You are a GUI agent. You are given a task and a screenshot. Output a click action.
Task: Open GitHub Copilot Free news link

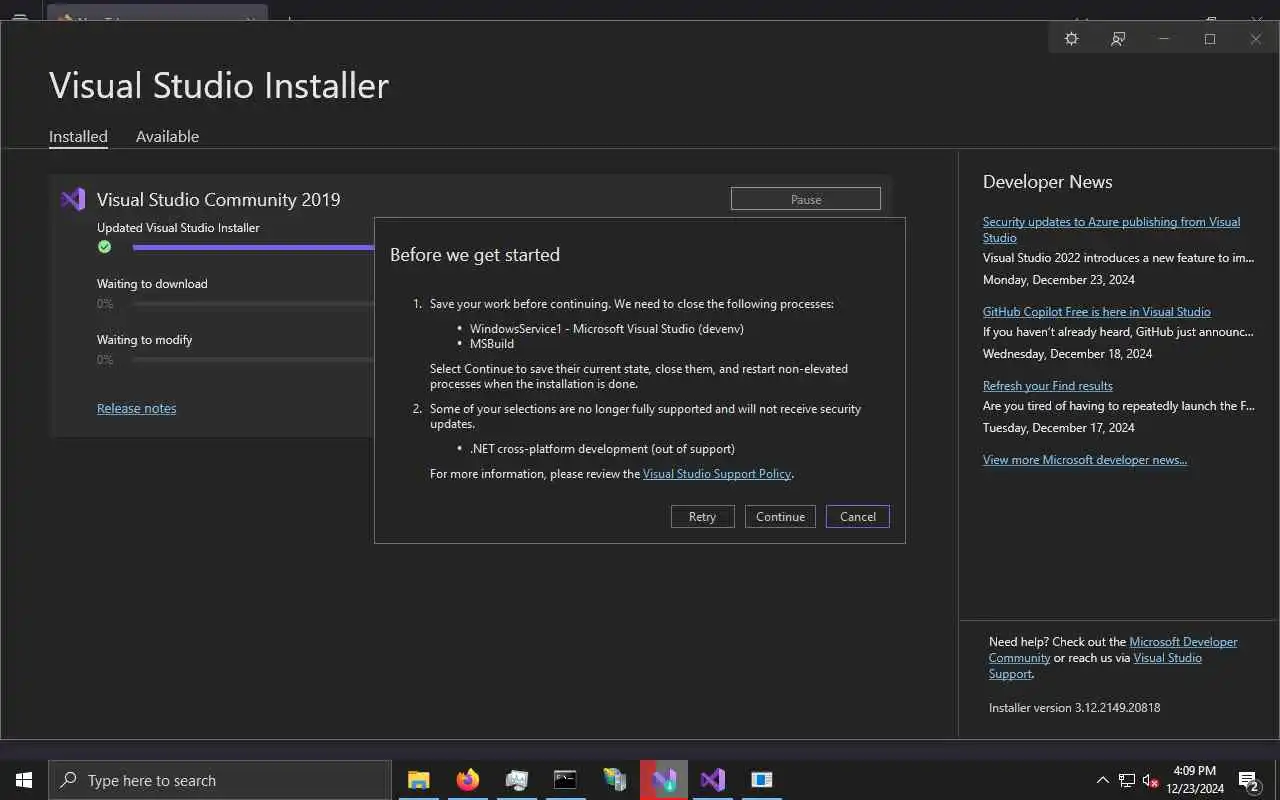pyautogui.click(x=1097, y=312)
